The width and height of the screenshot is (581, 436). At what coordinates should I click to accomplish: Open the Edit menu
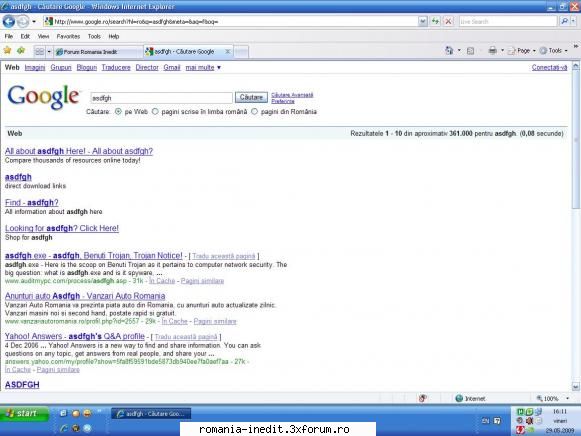(25, 36)
